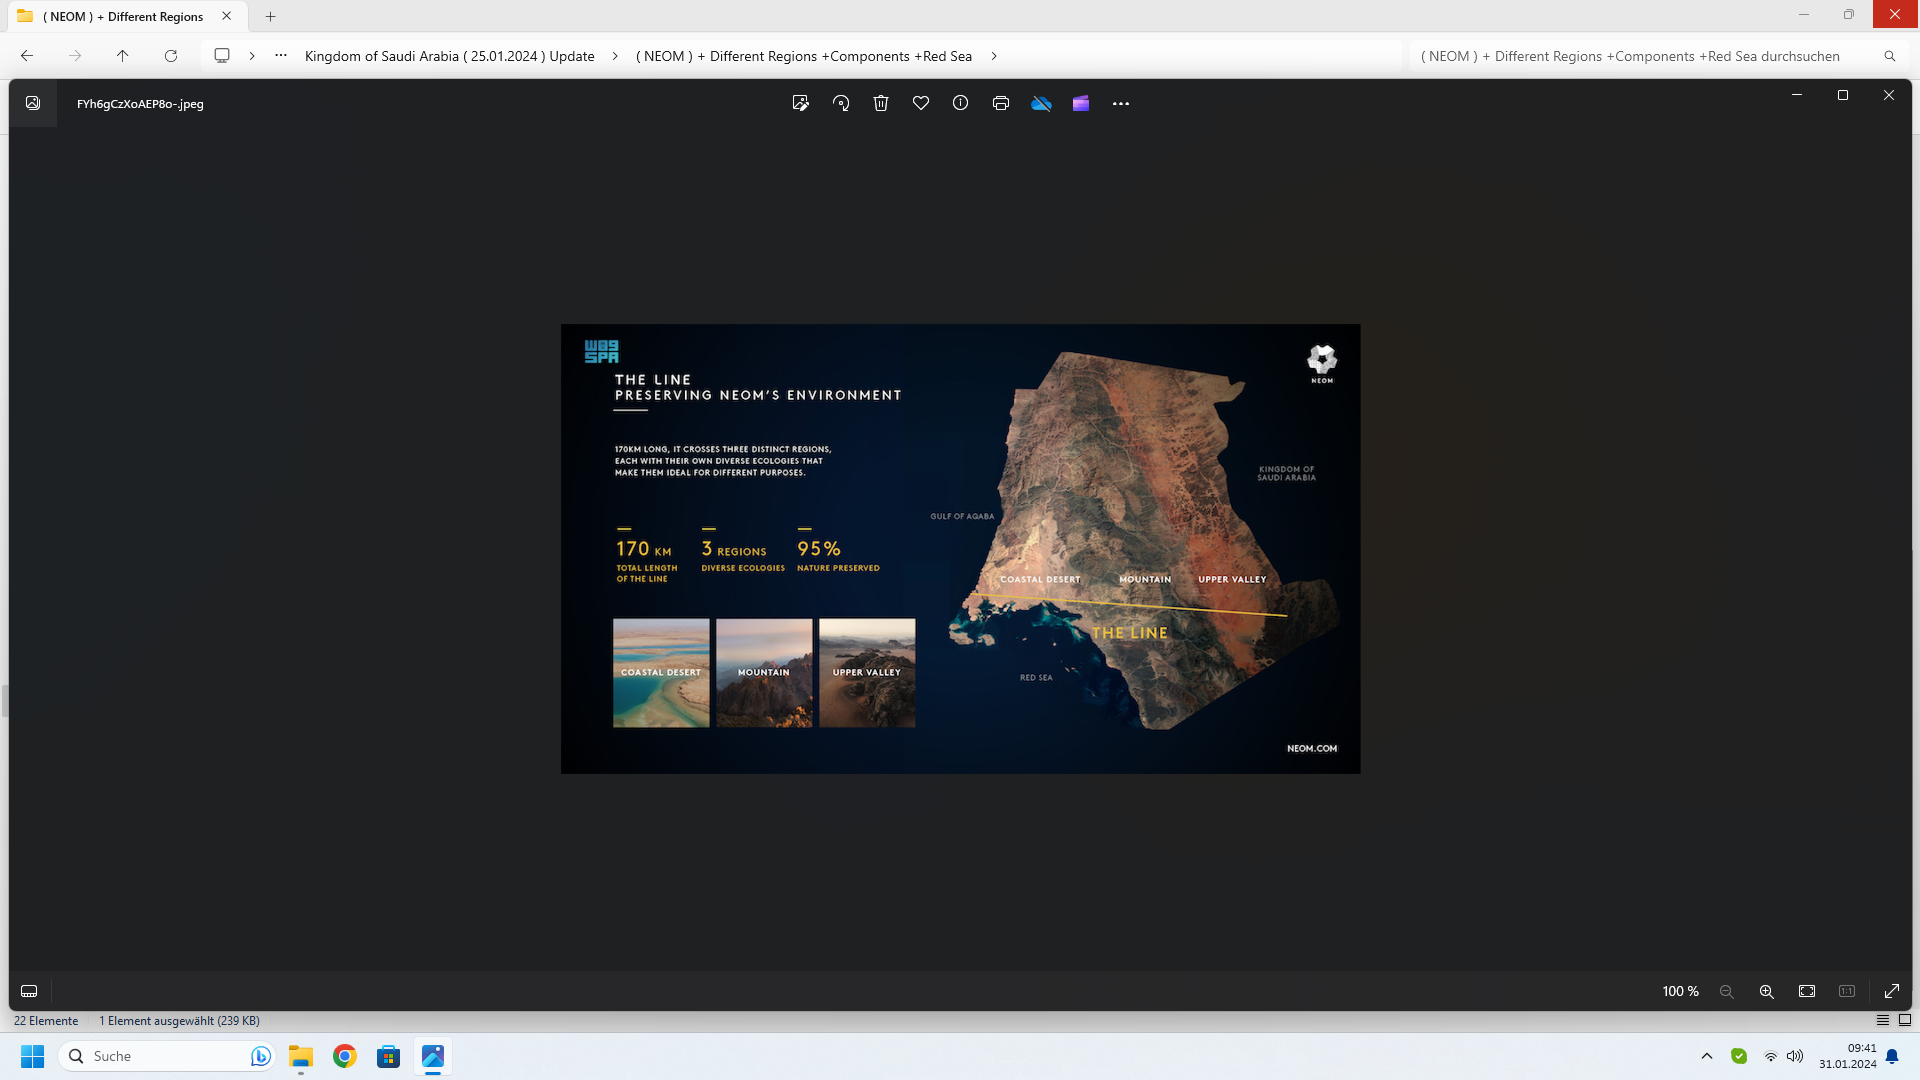Refresh the File Explorer folder view
Viewport: 1920px width, 1080px height.
[x=171, y=56]
